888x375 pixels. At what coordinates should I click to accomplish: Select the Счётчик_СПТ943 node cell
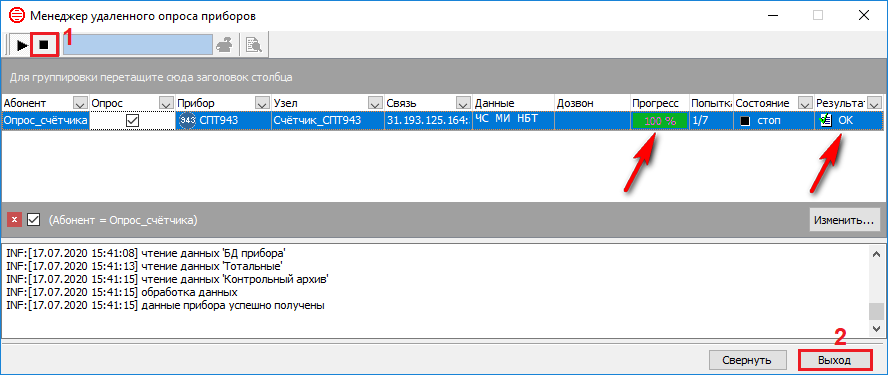point(327,121)
